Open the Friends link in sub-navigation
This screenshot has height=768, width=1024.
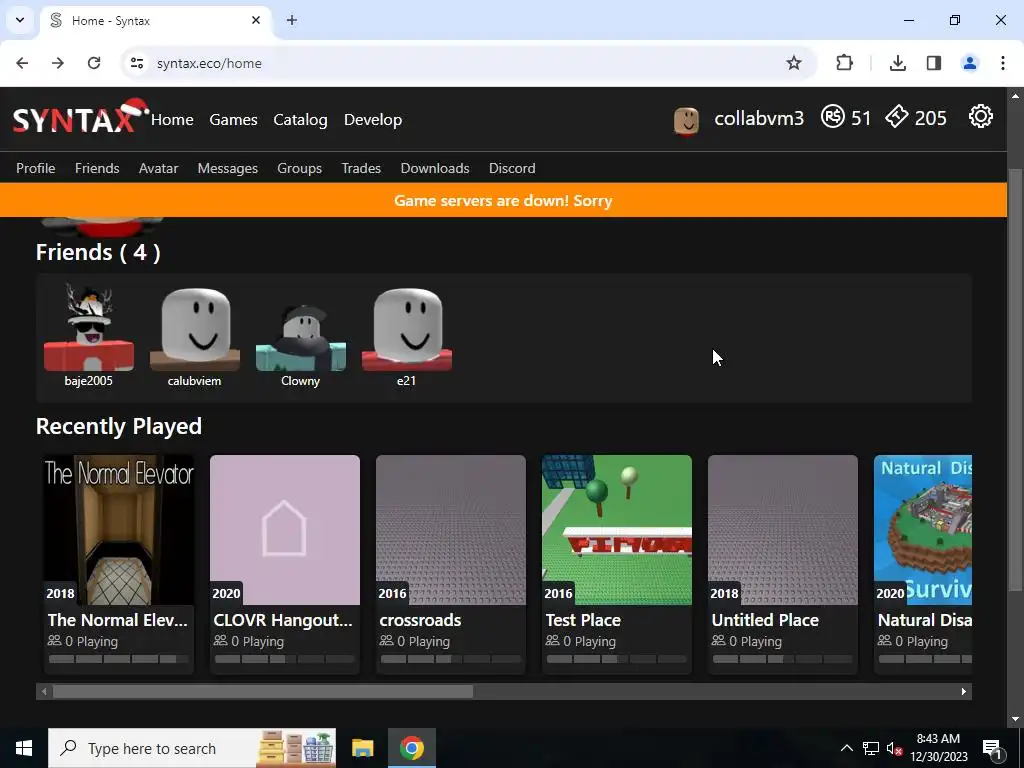point(97,168)
